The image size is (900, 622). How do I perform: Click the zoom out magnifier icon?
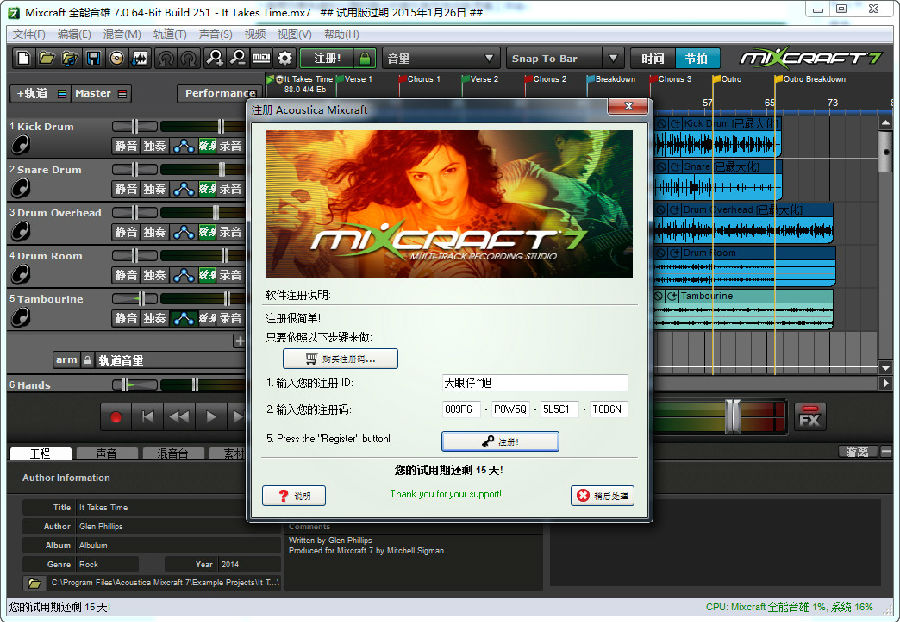click(238, 58)
